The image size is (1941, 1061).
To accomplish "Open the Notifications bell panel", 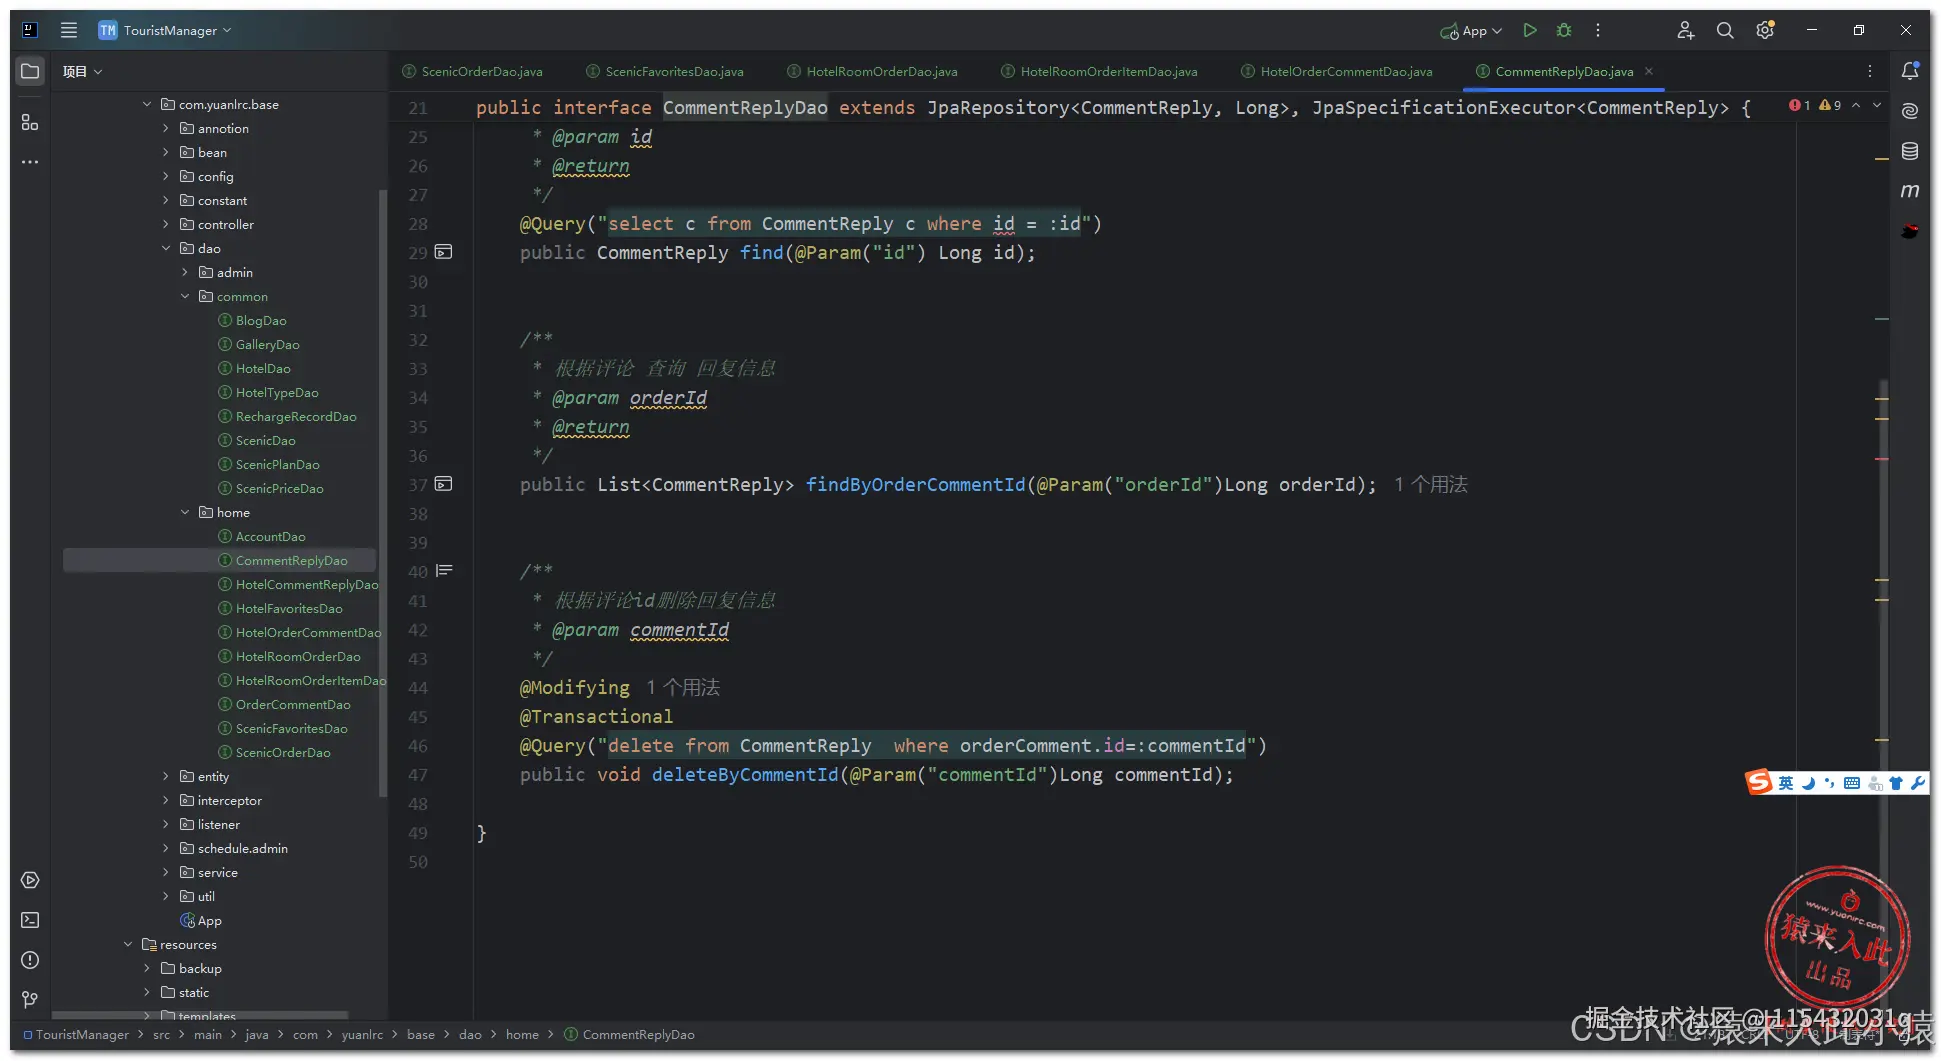I will [1910, 71].
